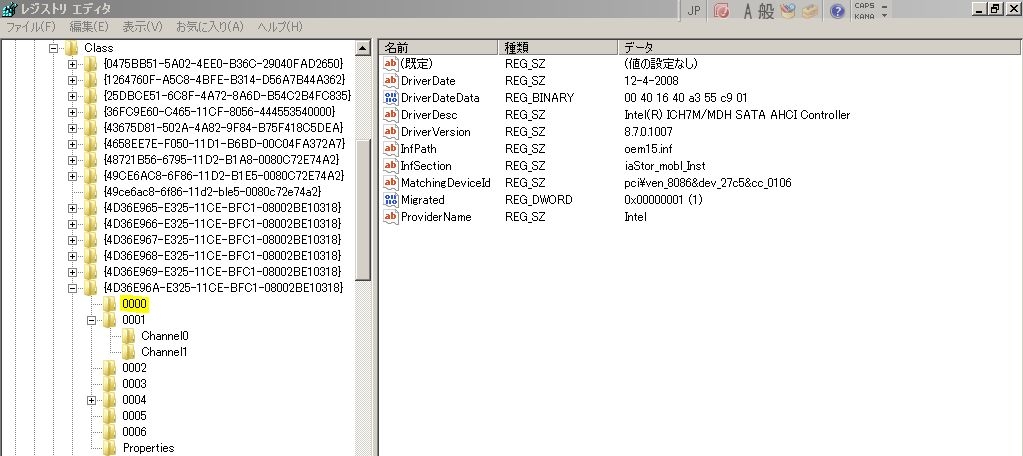The width and height of the screenshot is (1023, 456).
Task: Click the data 'Intel(R) ICH7M/MDH SATA AHCI Controller'
Action: coord(737,115)
